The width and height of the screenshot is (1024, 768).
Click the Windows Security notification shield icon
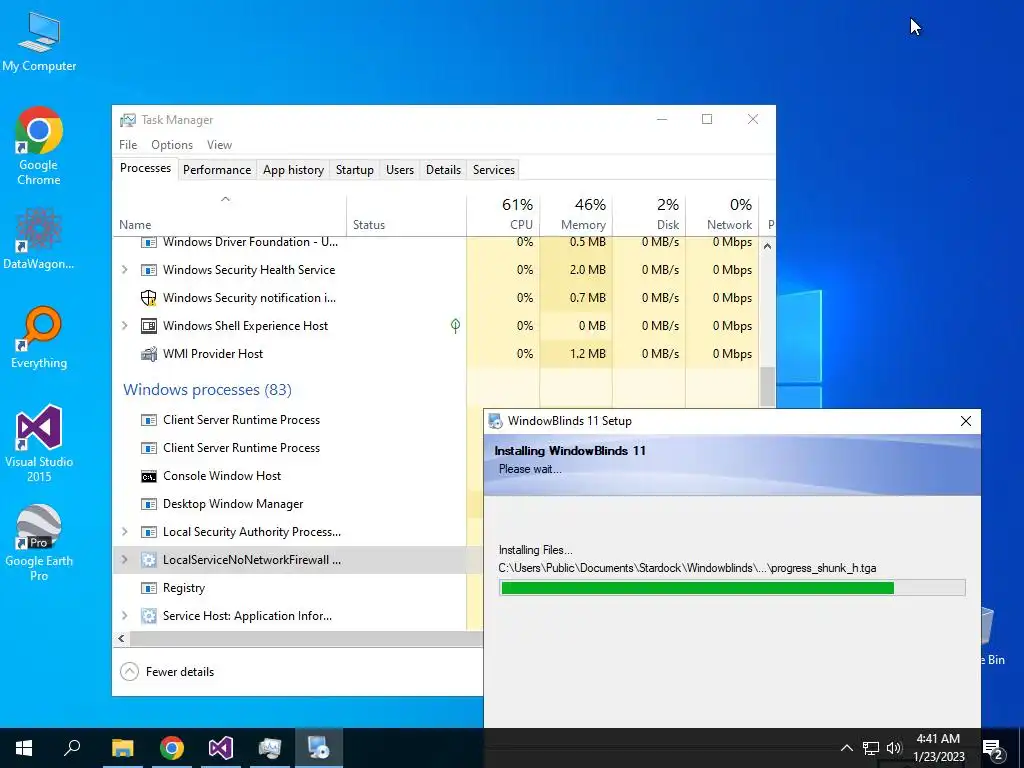pos(149,298)
